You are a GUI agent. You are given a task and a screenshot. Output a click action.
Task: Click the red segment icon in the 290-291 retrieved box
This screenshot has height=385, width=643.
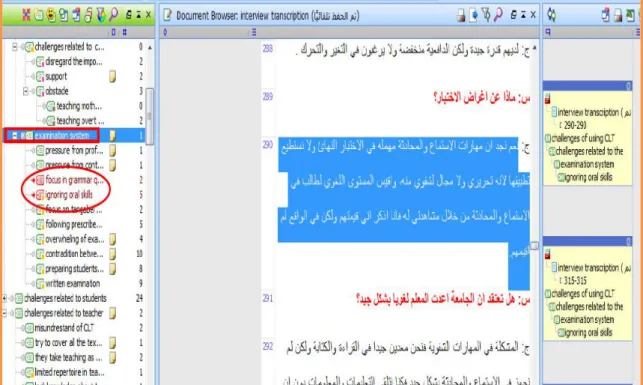(547, 99)
